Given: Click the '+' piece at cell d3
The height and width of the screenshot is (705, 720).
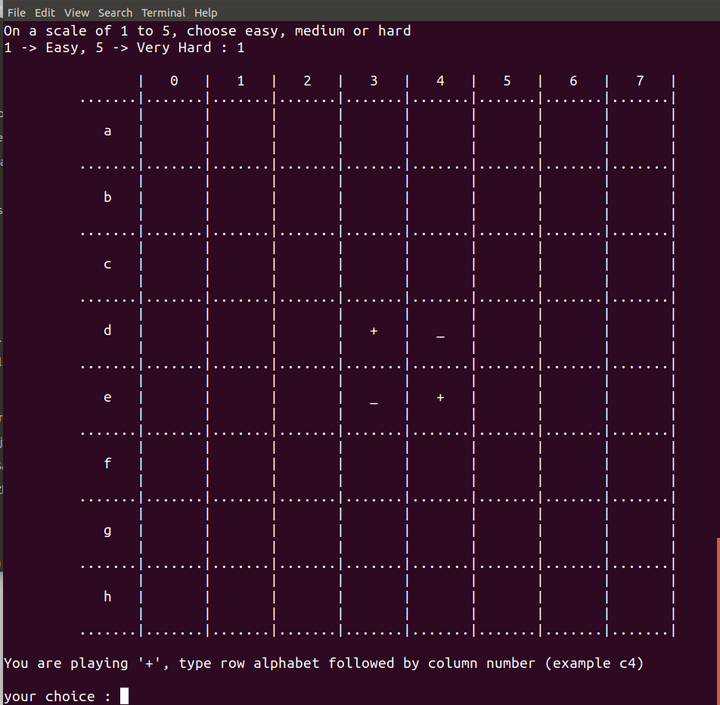Looking at the screenshot, I should [x=374, y=331].
